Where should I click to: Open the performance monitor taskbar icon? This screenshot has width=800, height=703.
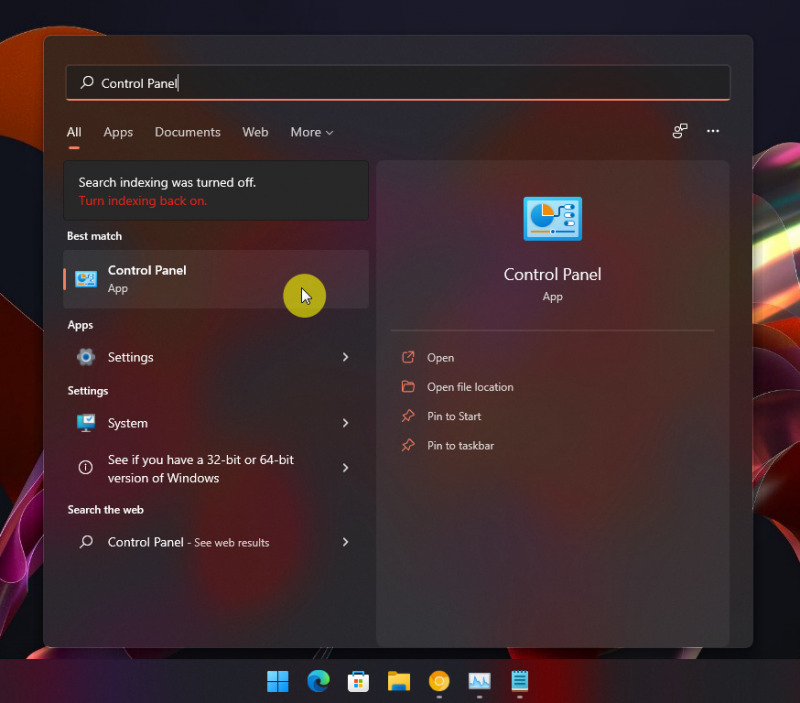click(x=479, y=681)
